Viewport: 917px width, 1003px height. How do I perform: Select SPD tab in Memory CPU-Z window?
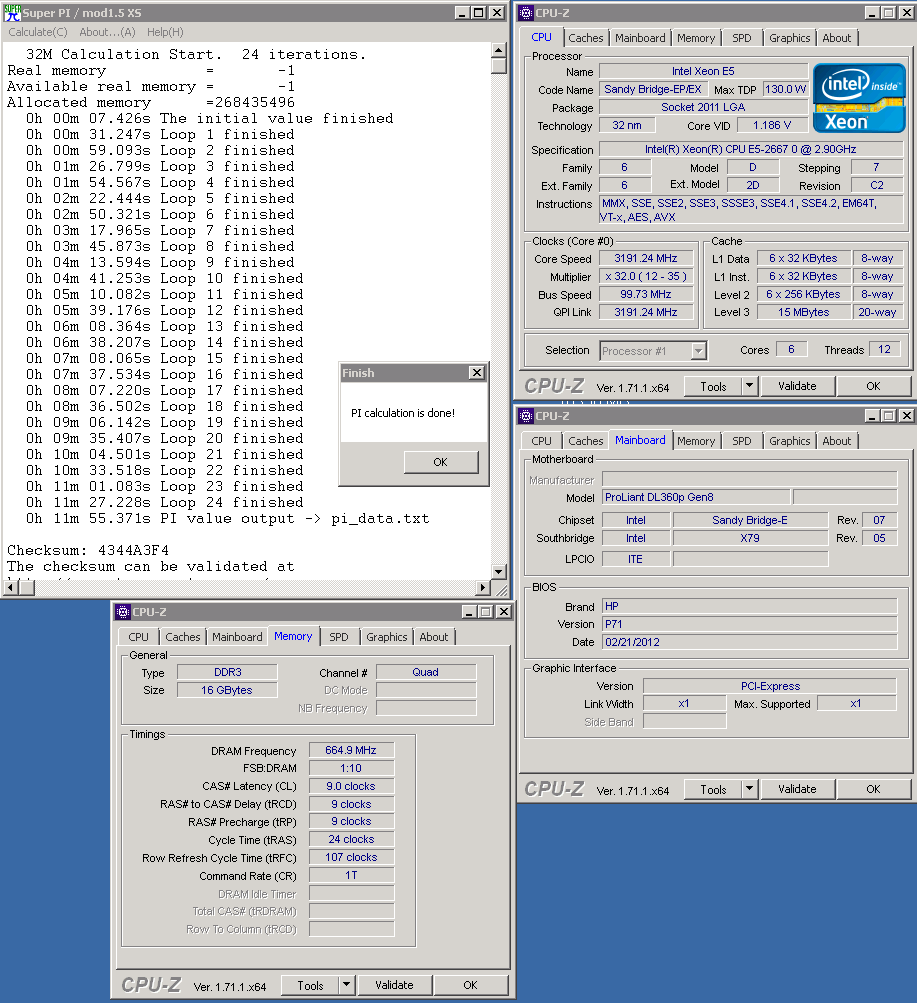(x=339, y=637)
